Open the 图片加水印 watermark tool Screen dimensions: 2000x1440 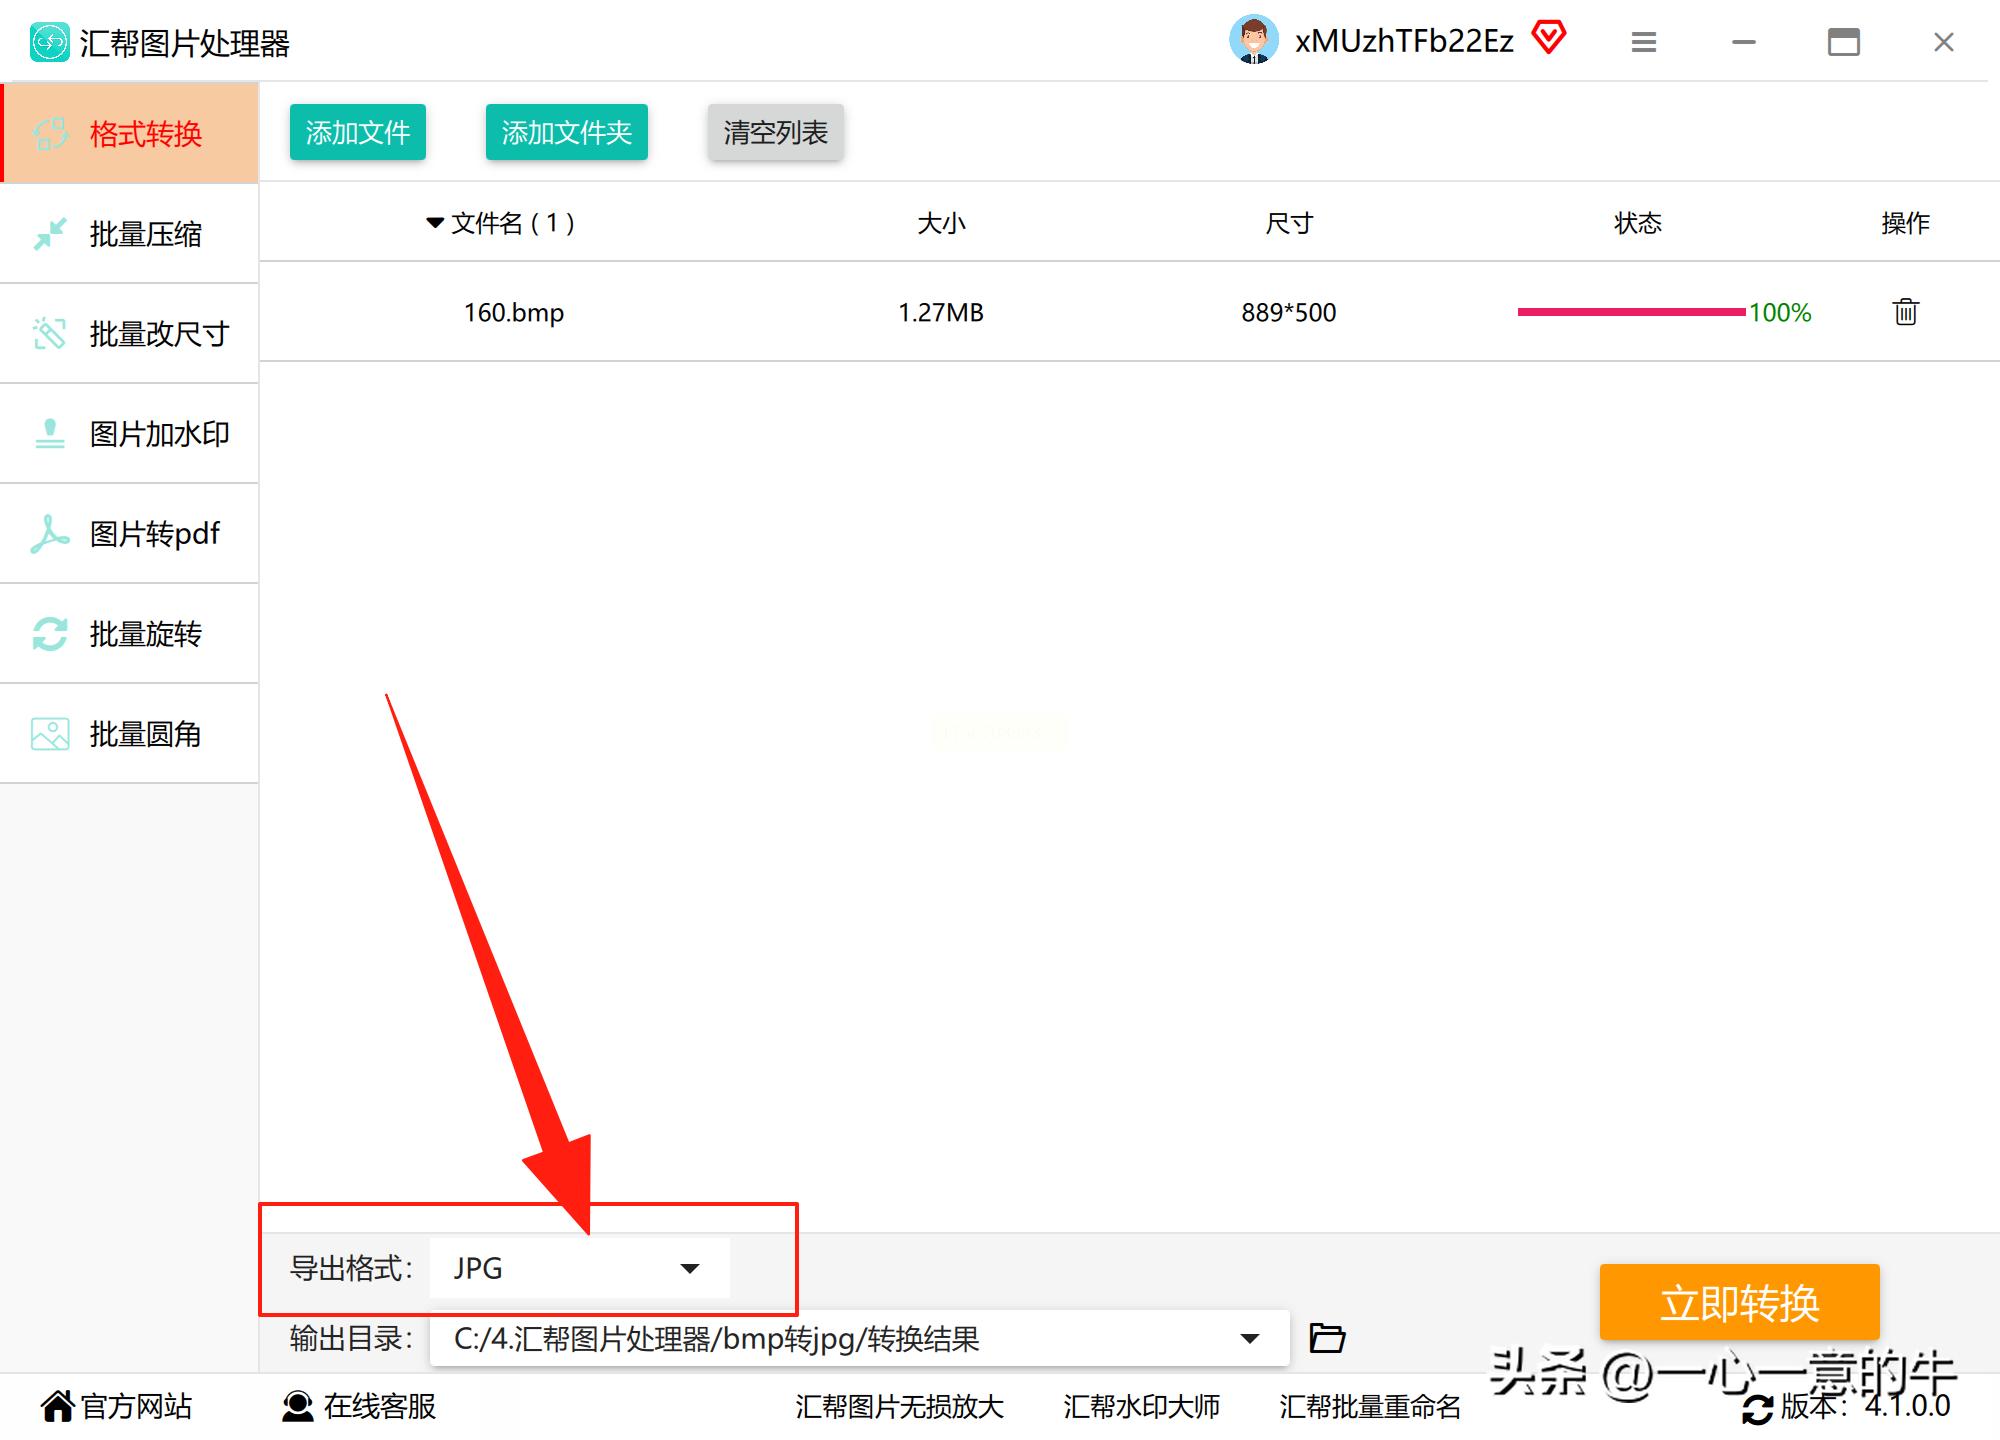130,433
